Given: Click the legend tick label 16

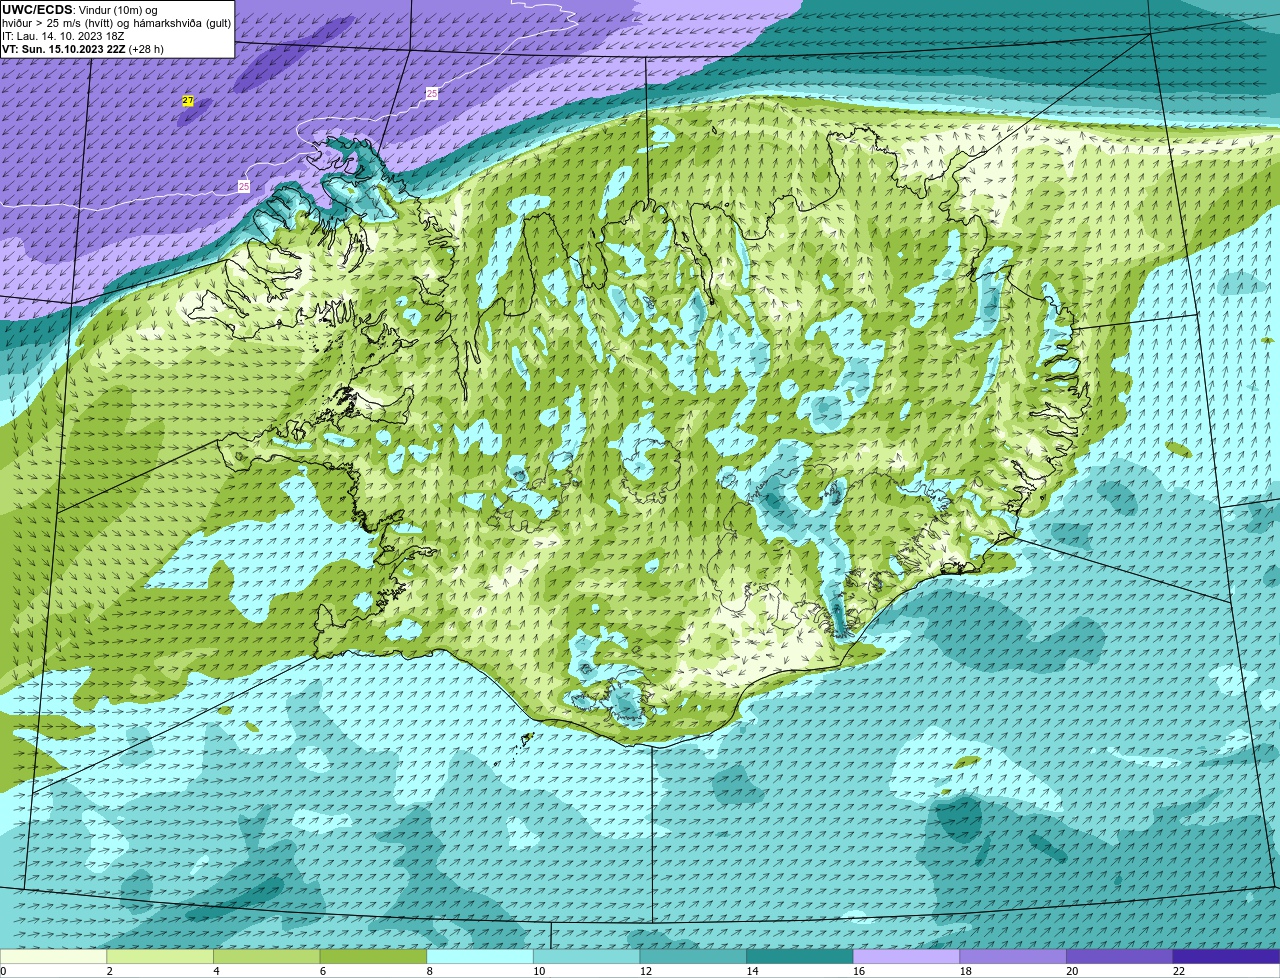Looking at the screenshot, I should pos(859,971).
